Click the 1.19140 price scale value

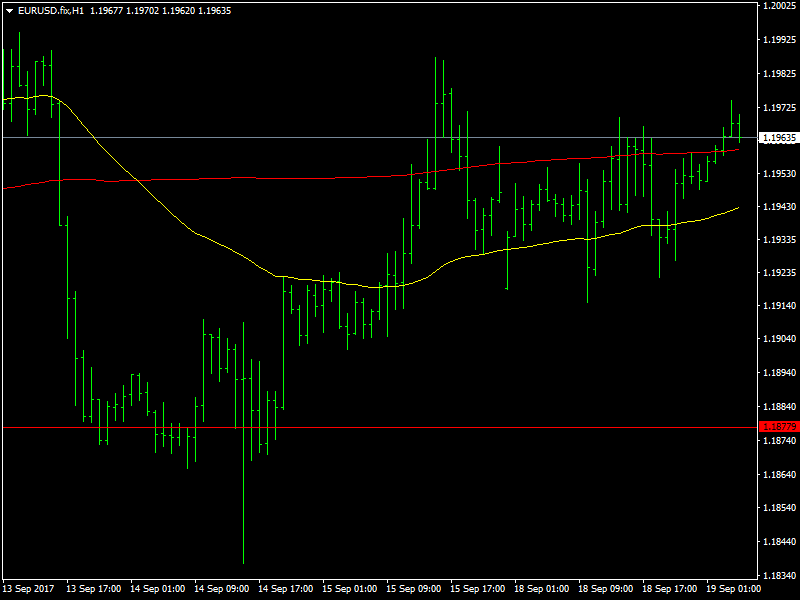[779, 306]
